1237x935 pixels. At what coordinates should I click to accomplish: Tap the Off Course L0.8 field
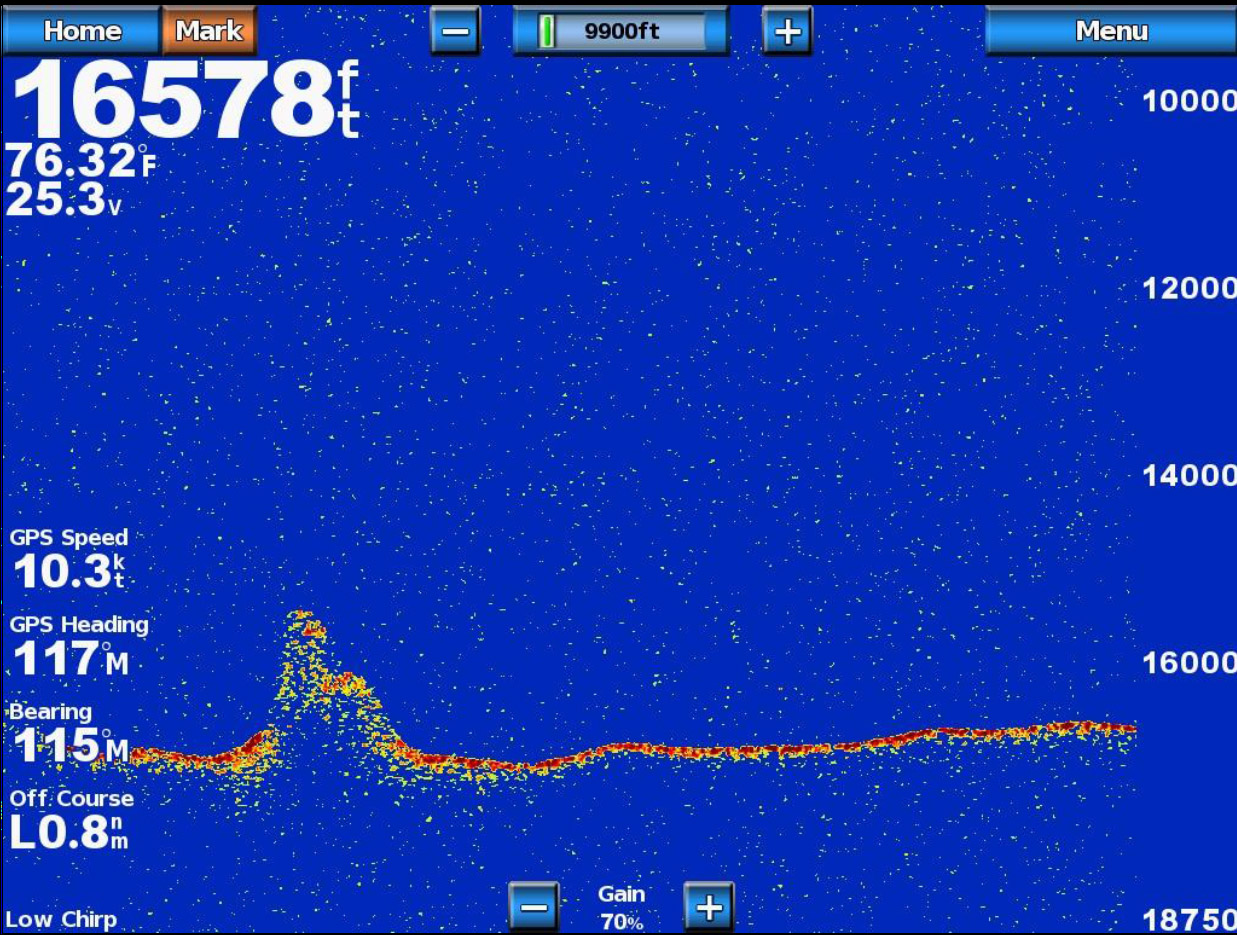click(x=70, y=822)
